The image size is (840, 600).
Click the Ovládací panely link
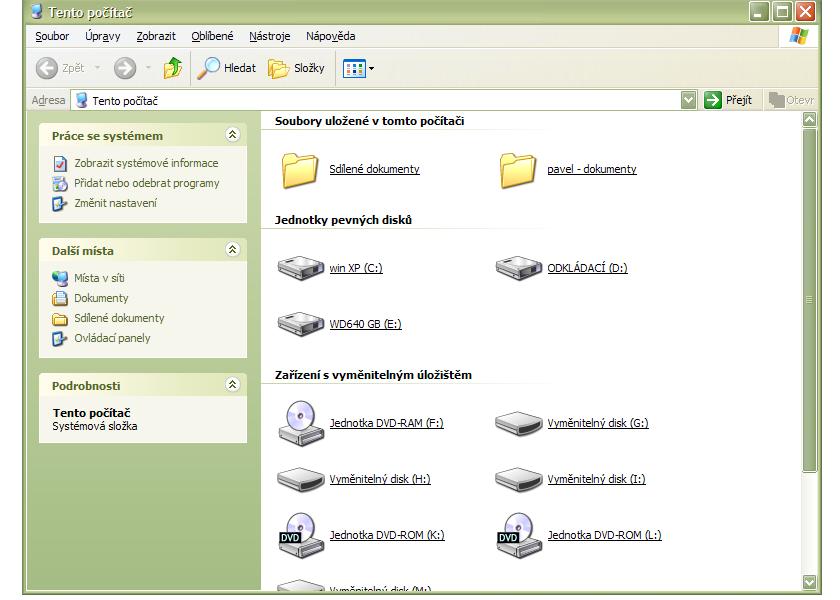tap(112, 338)
